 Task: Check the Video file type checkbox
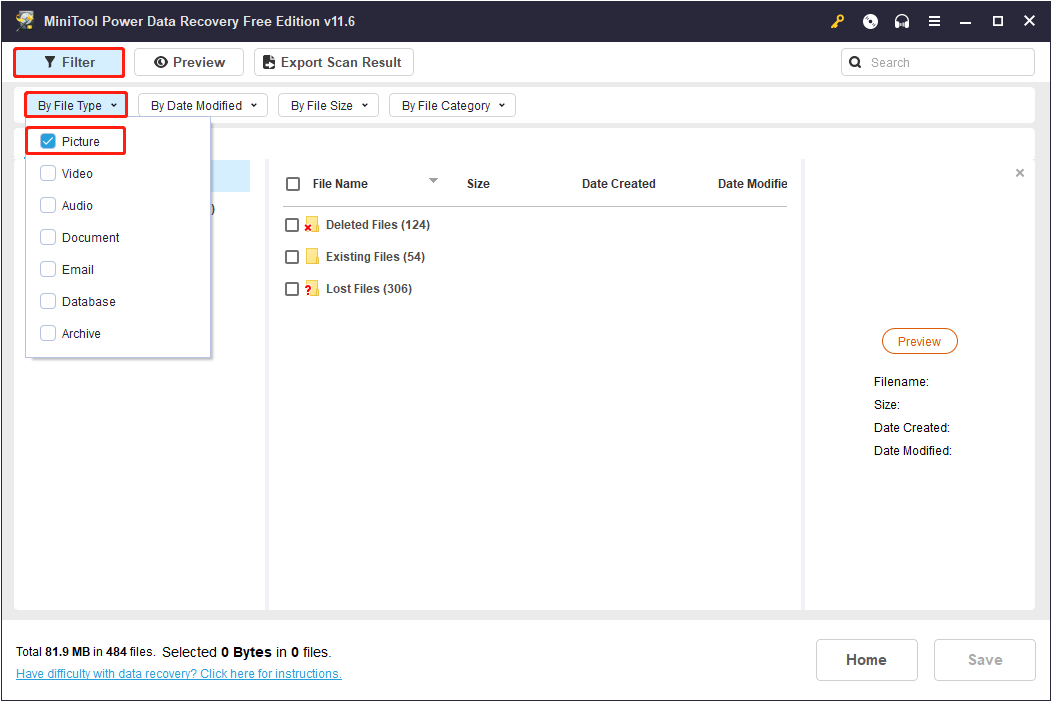tap(48, 173)
